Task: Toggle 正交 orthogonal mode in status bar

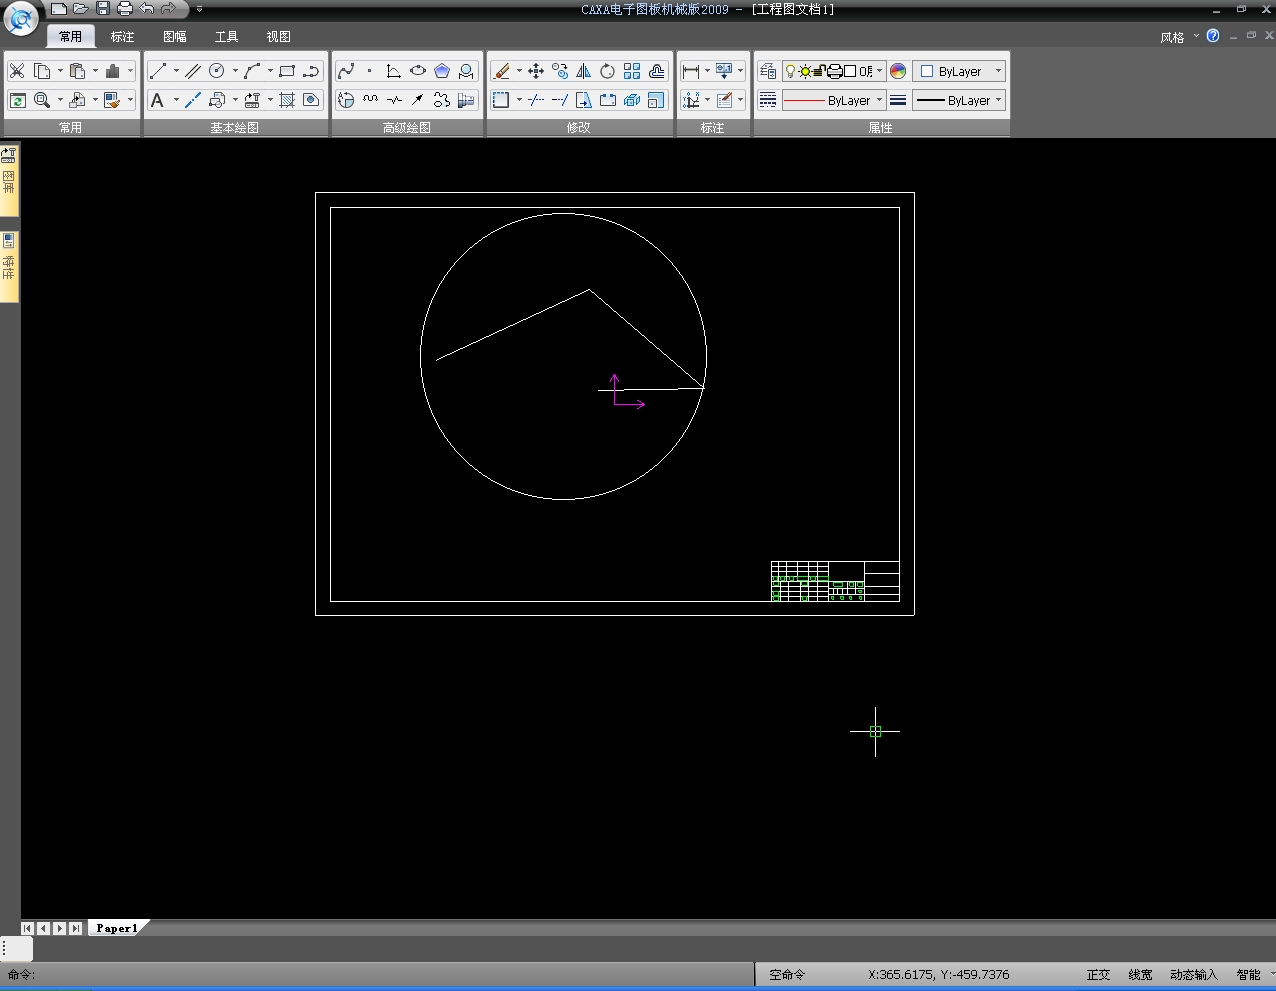Action: click(x=1099, y=974)
